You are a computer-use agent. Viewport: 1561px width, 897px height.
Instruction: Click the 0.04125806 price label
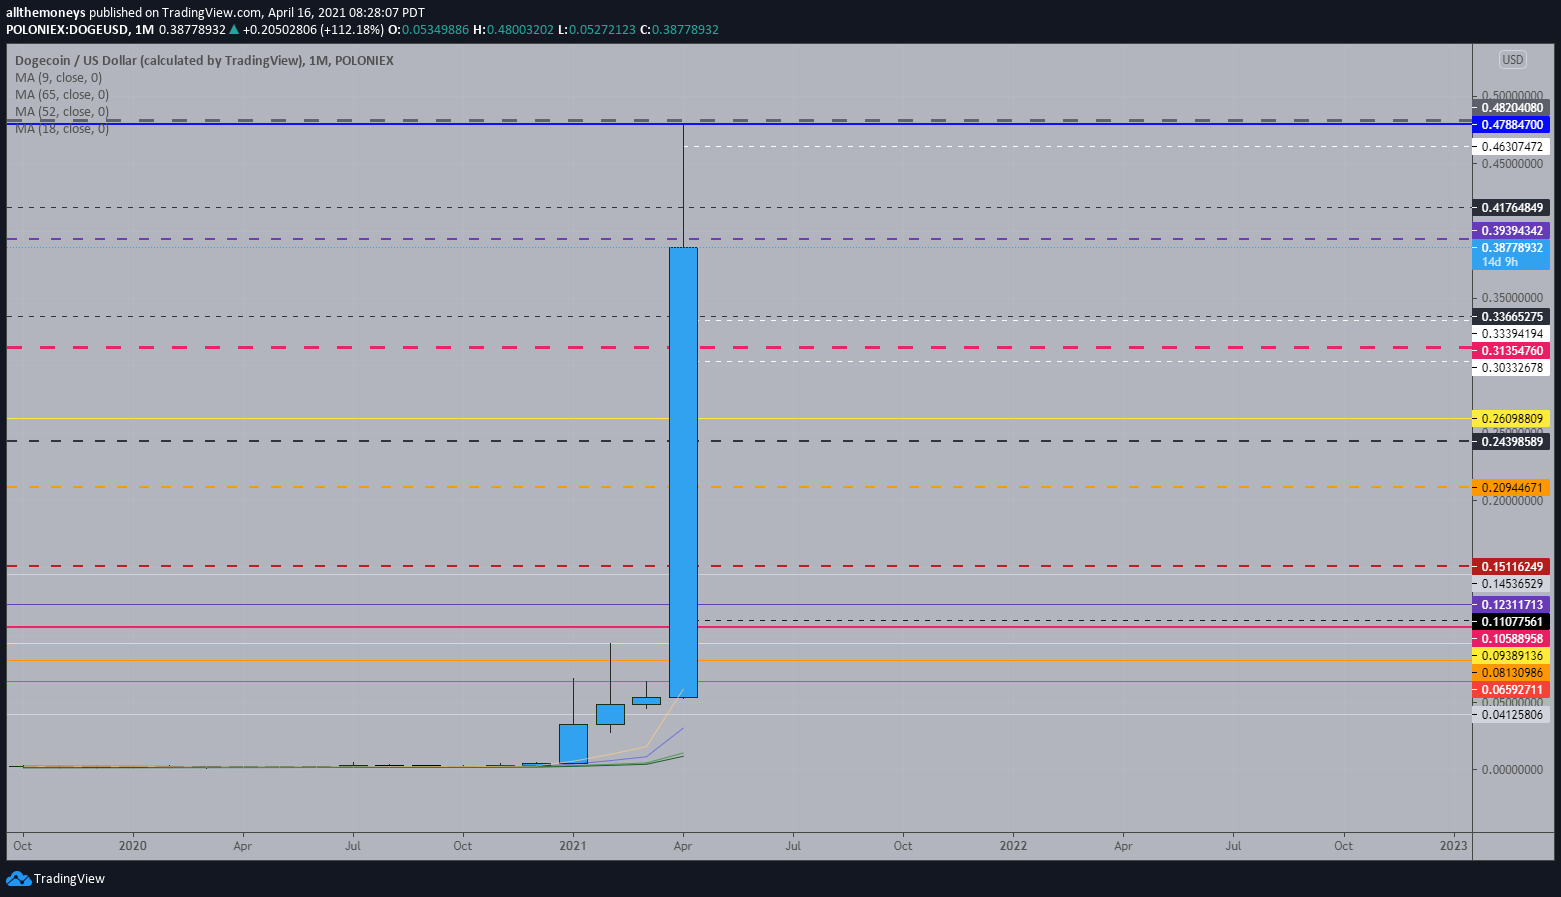click(x=1511, y=715)
